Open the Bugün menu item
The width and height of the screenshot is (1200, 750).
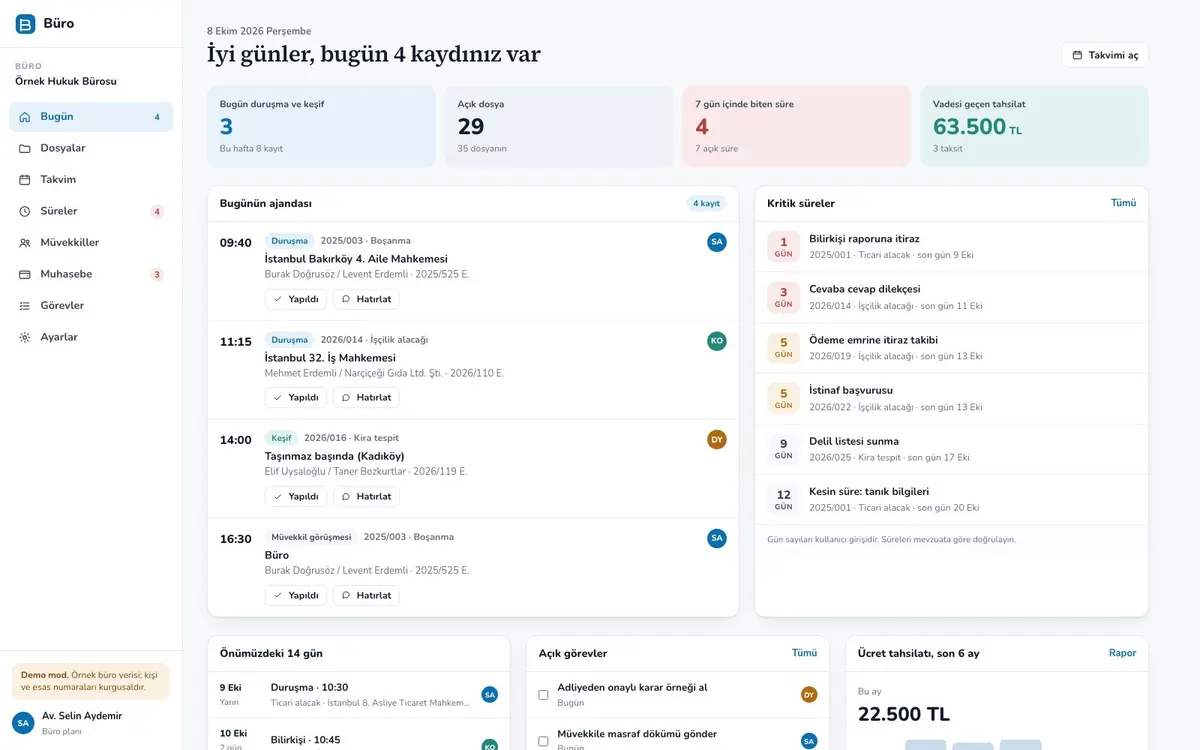point(91,117)
